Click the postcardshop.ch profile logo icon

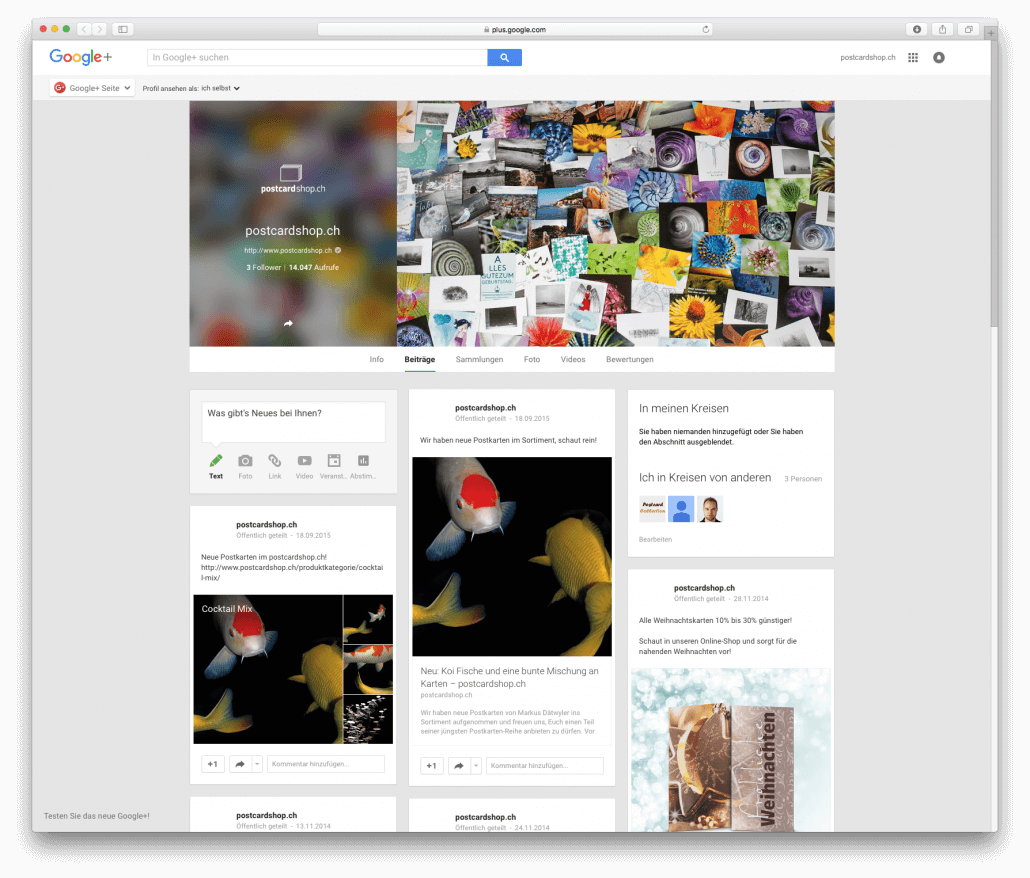tap(292, 179)
